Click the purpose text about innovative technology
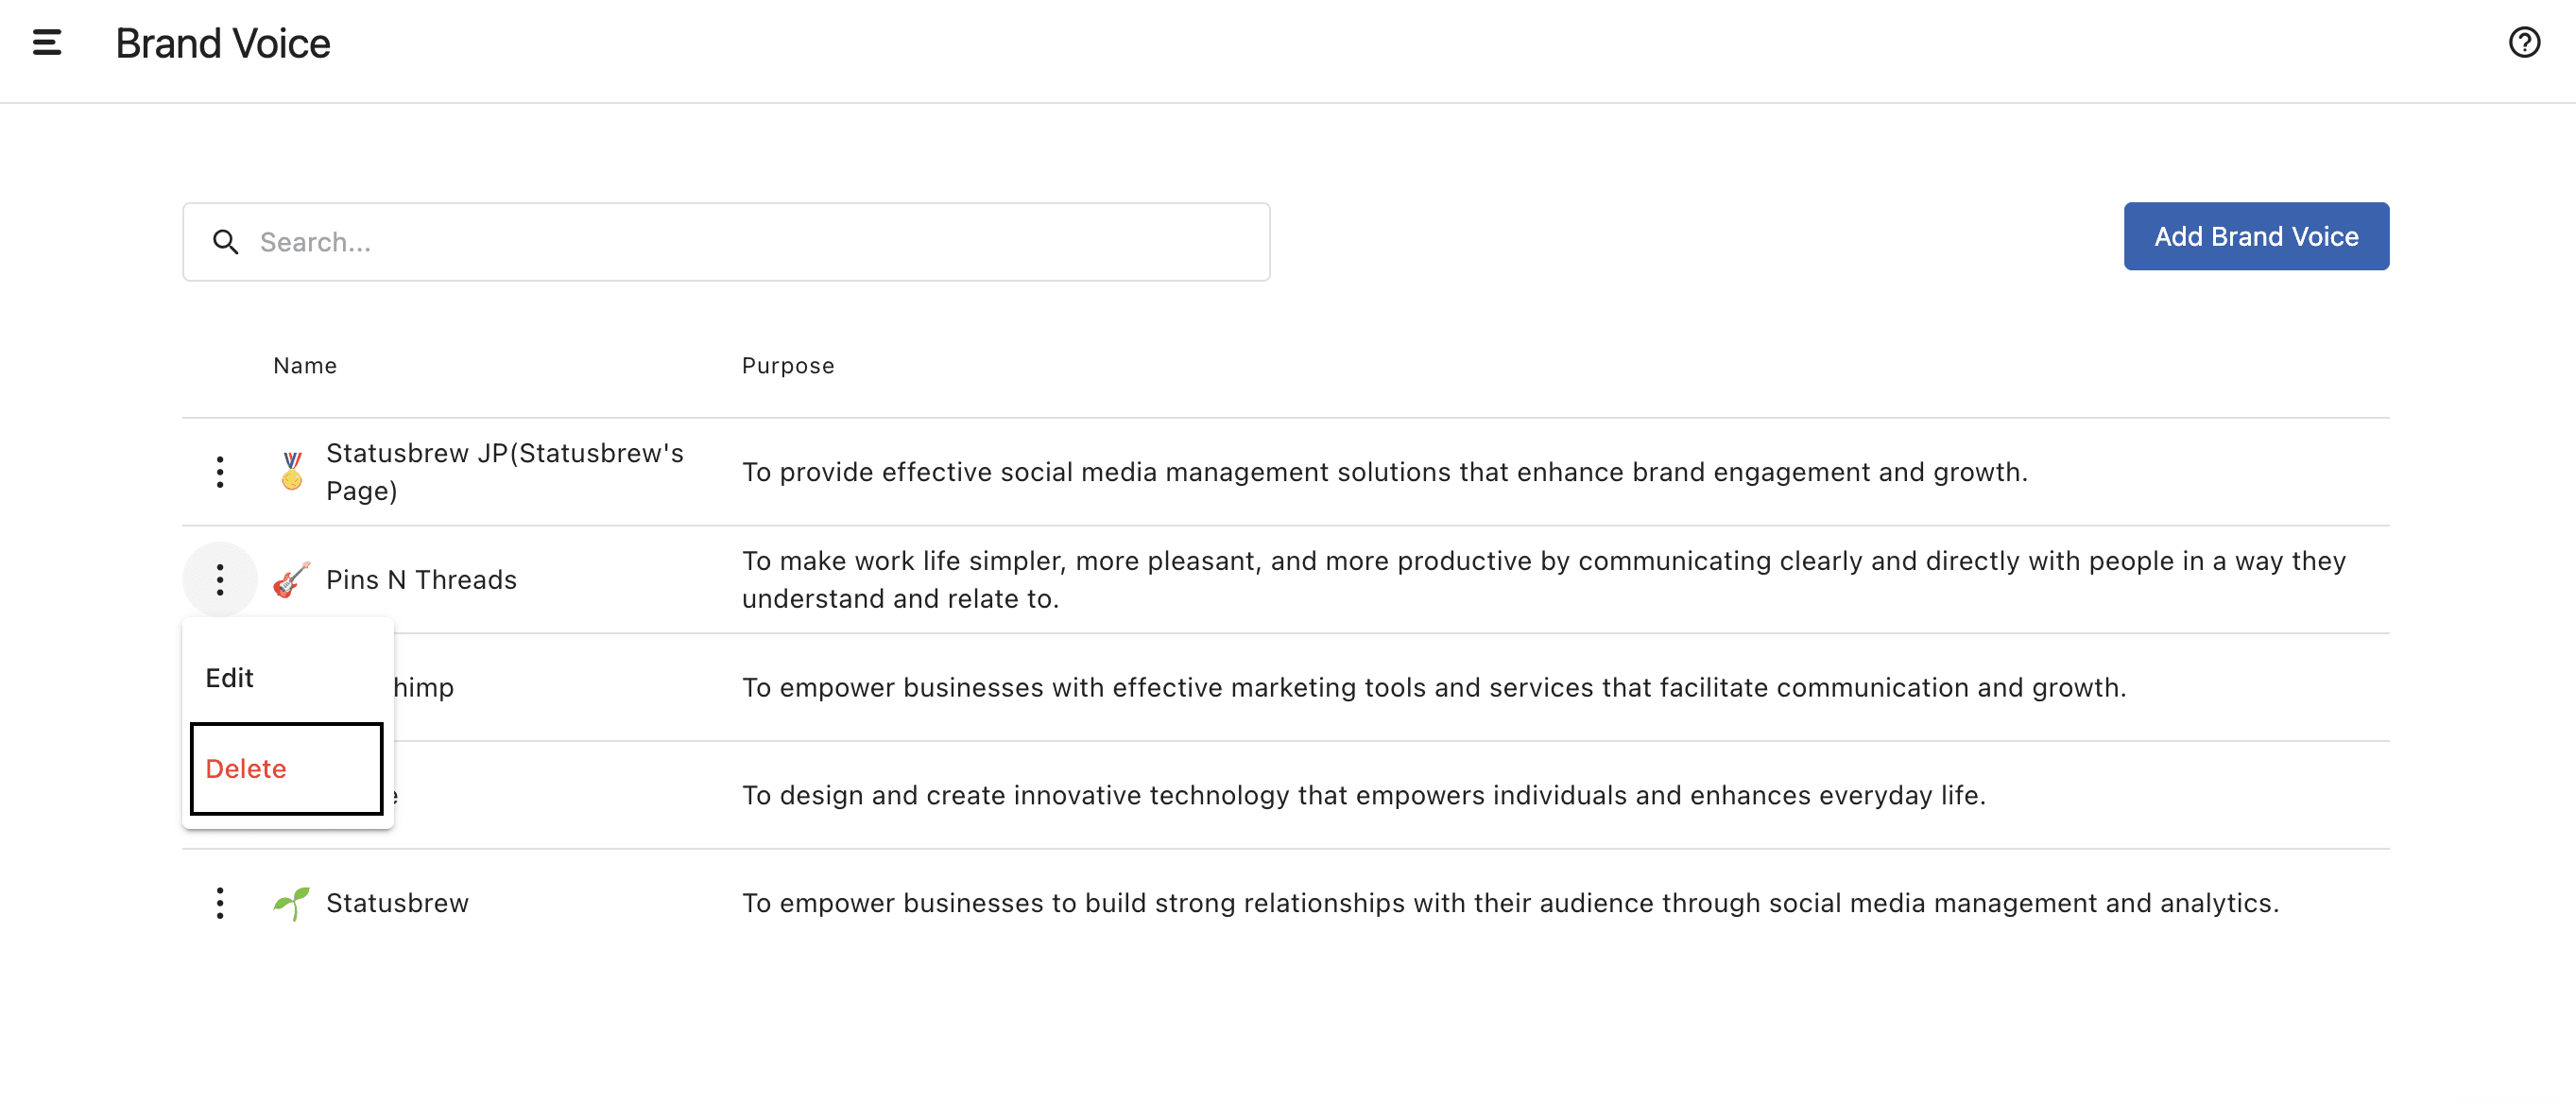2576x1104 pixels. 1363,795
